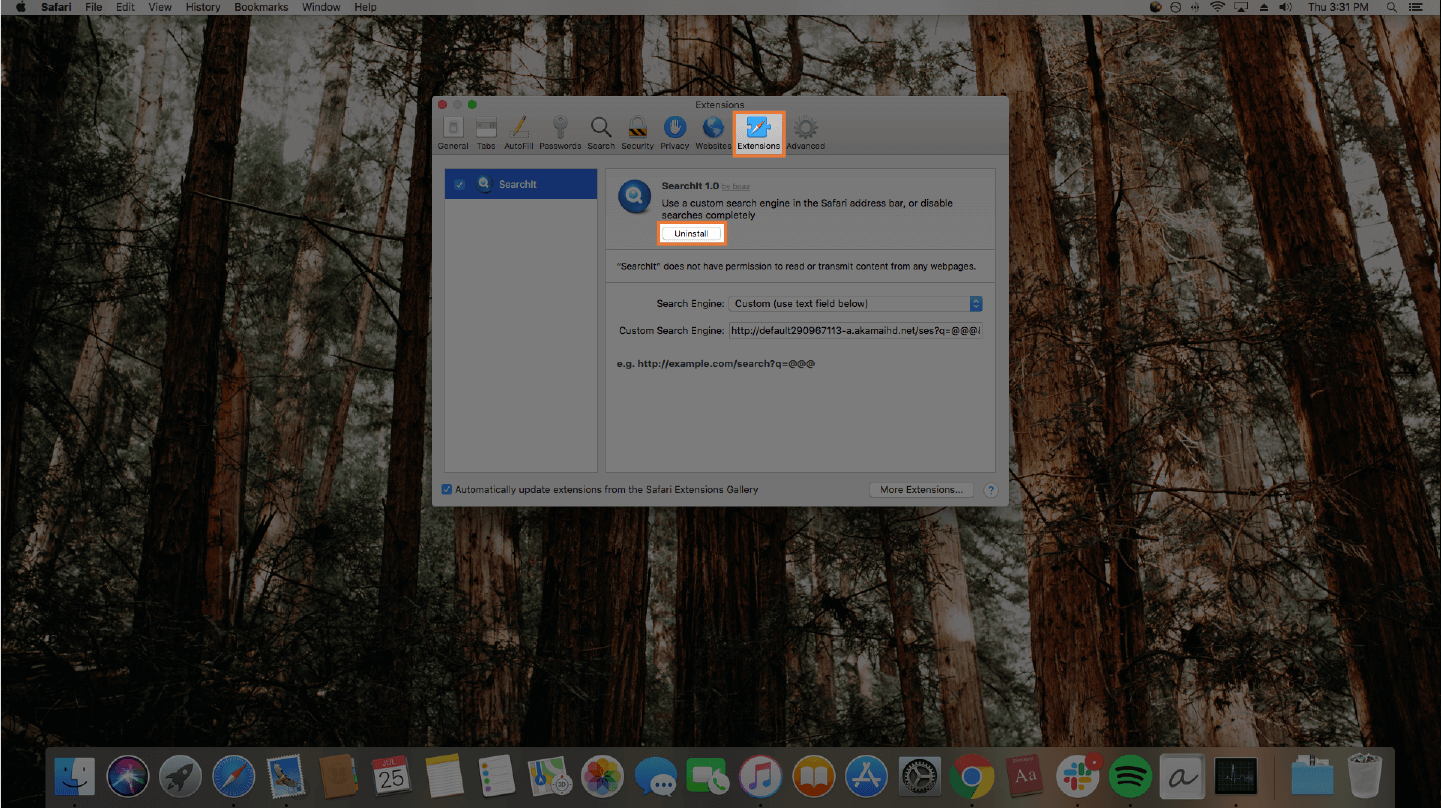The width and height of the screenshot is (1441, 808).
Task: Open Maps in the Dock
Action: 549,776
